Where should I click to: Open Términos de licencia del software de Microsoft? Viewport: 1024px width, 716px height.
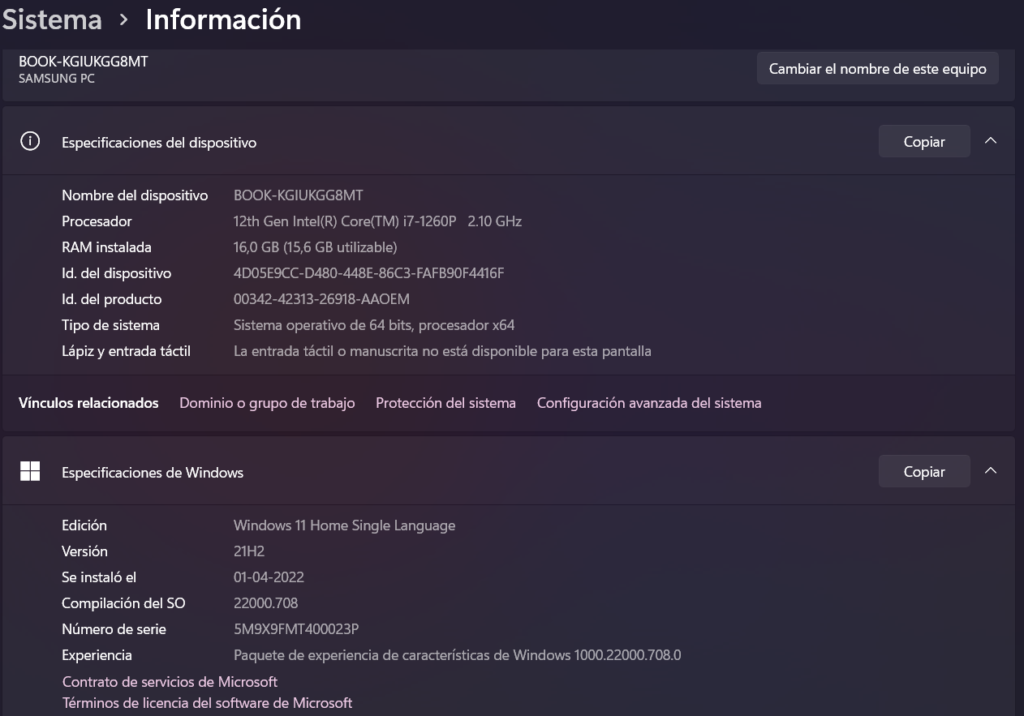pyautogui.click(x=207, y=703)
